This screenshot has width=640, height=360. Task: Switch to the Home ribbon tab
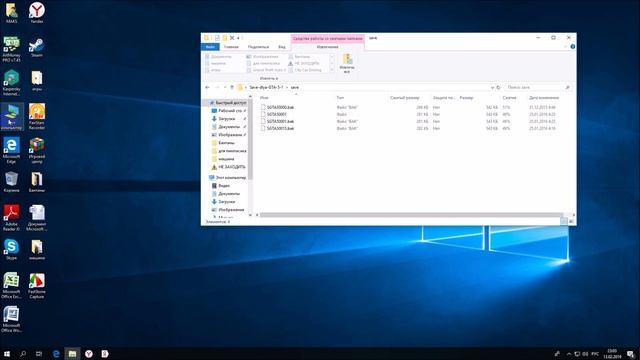[231, 47]
